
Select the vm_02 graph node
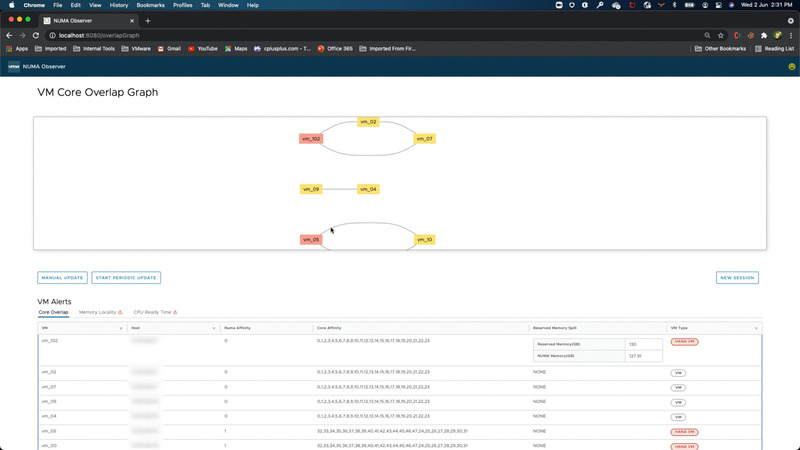point(368,122)
